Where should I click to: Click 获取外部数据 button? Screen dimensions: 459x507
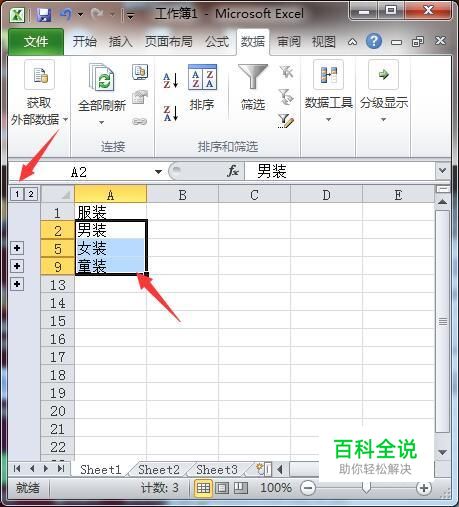[39, 93]
